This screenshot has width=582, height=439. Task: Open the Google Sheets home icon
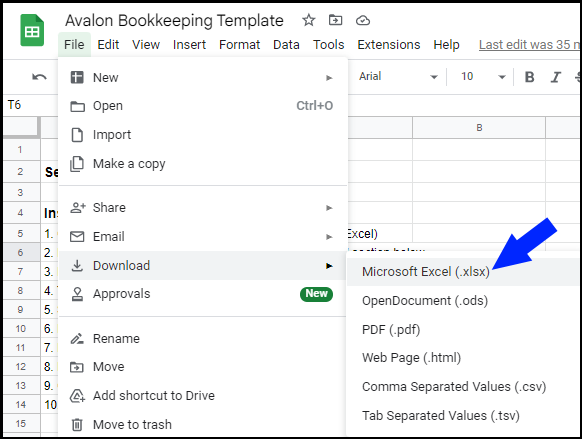coord(32,30)
